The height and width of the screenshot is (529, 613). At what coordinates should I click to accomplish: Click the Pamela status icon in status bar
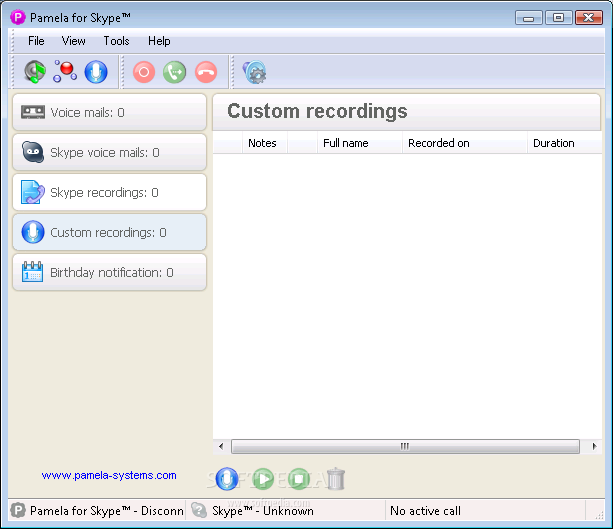(18, 510)
